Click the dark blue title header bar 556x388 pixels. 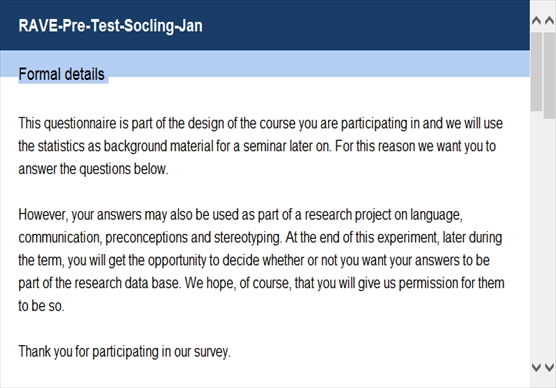[265, 25]
